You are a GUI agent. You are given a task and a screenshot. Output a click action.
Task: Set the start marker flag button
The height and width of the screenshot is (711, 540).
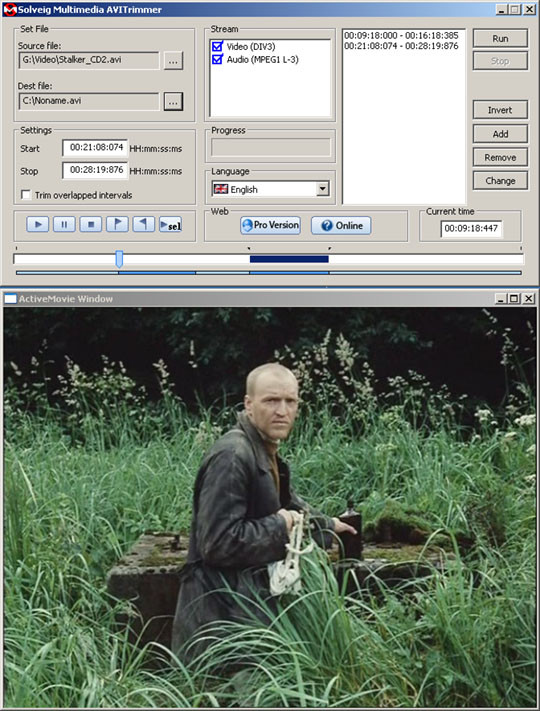coord(117,224)
